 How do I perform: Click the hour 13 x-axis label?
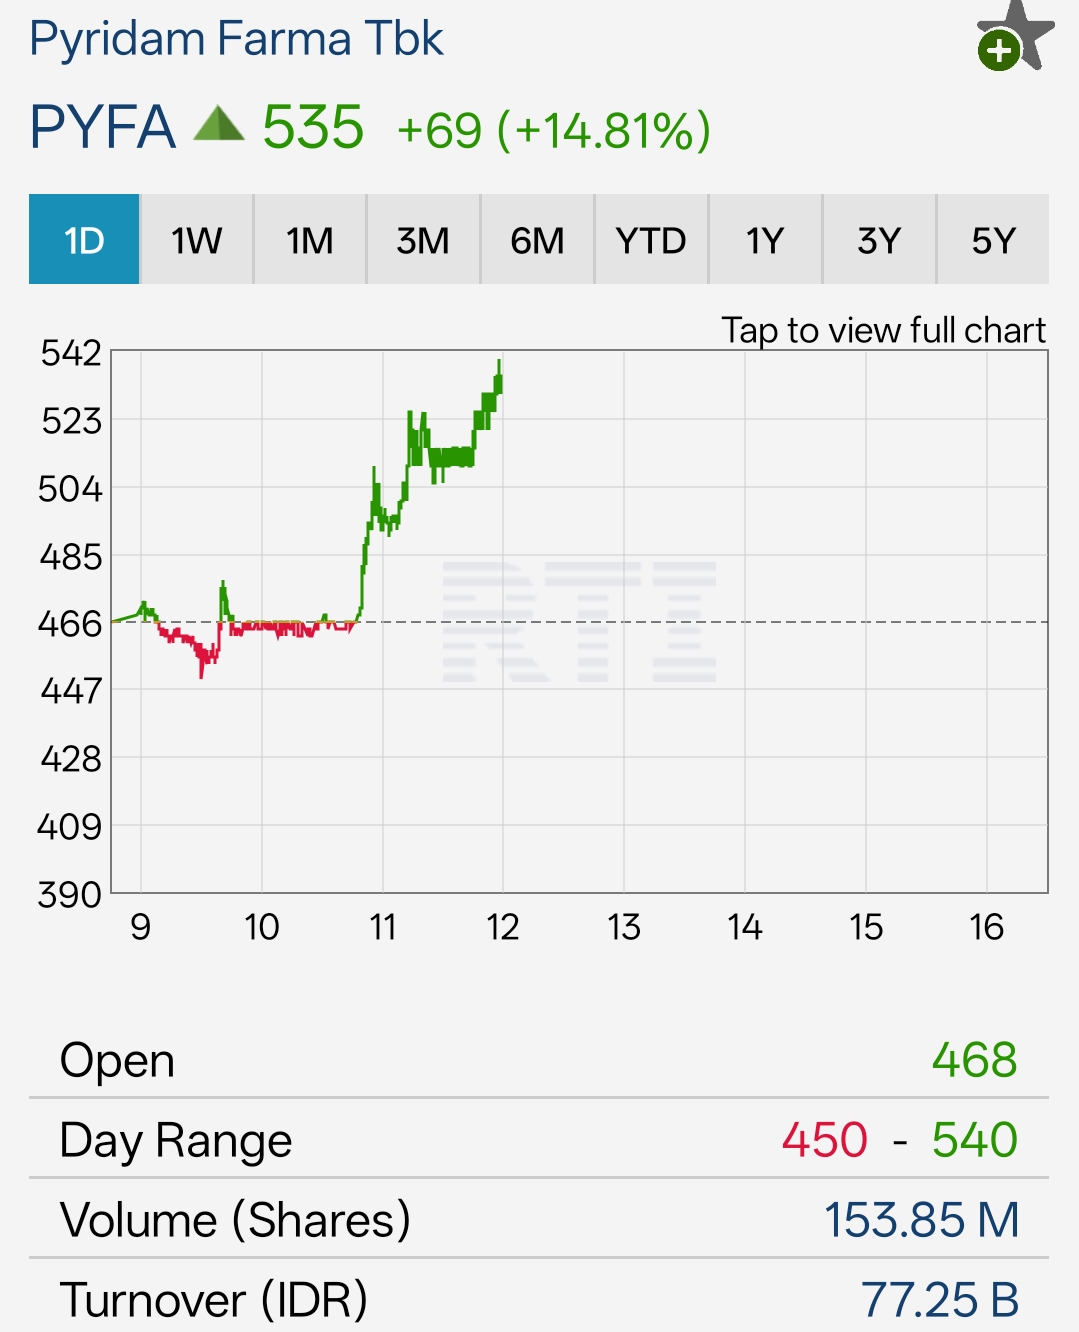(x=624, y=927)
